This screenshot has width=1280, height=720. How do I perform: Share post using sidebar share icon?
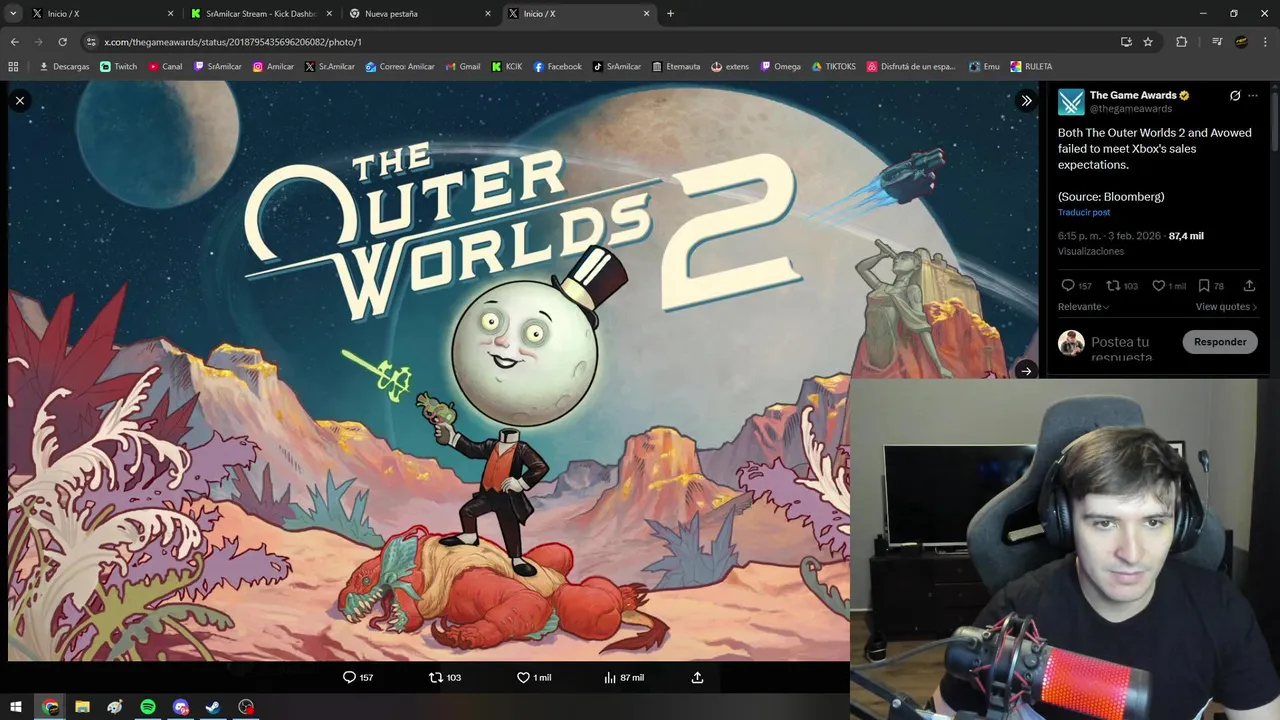point(1249,286)
